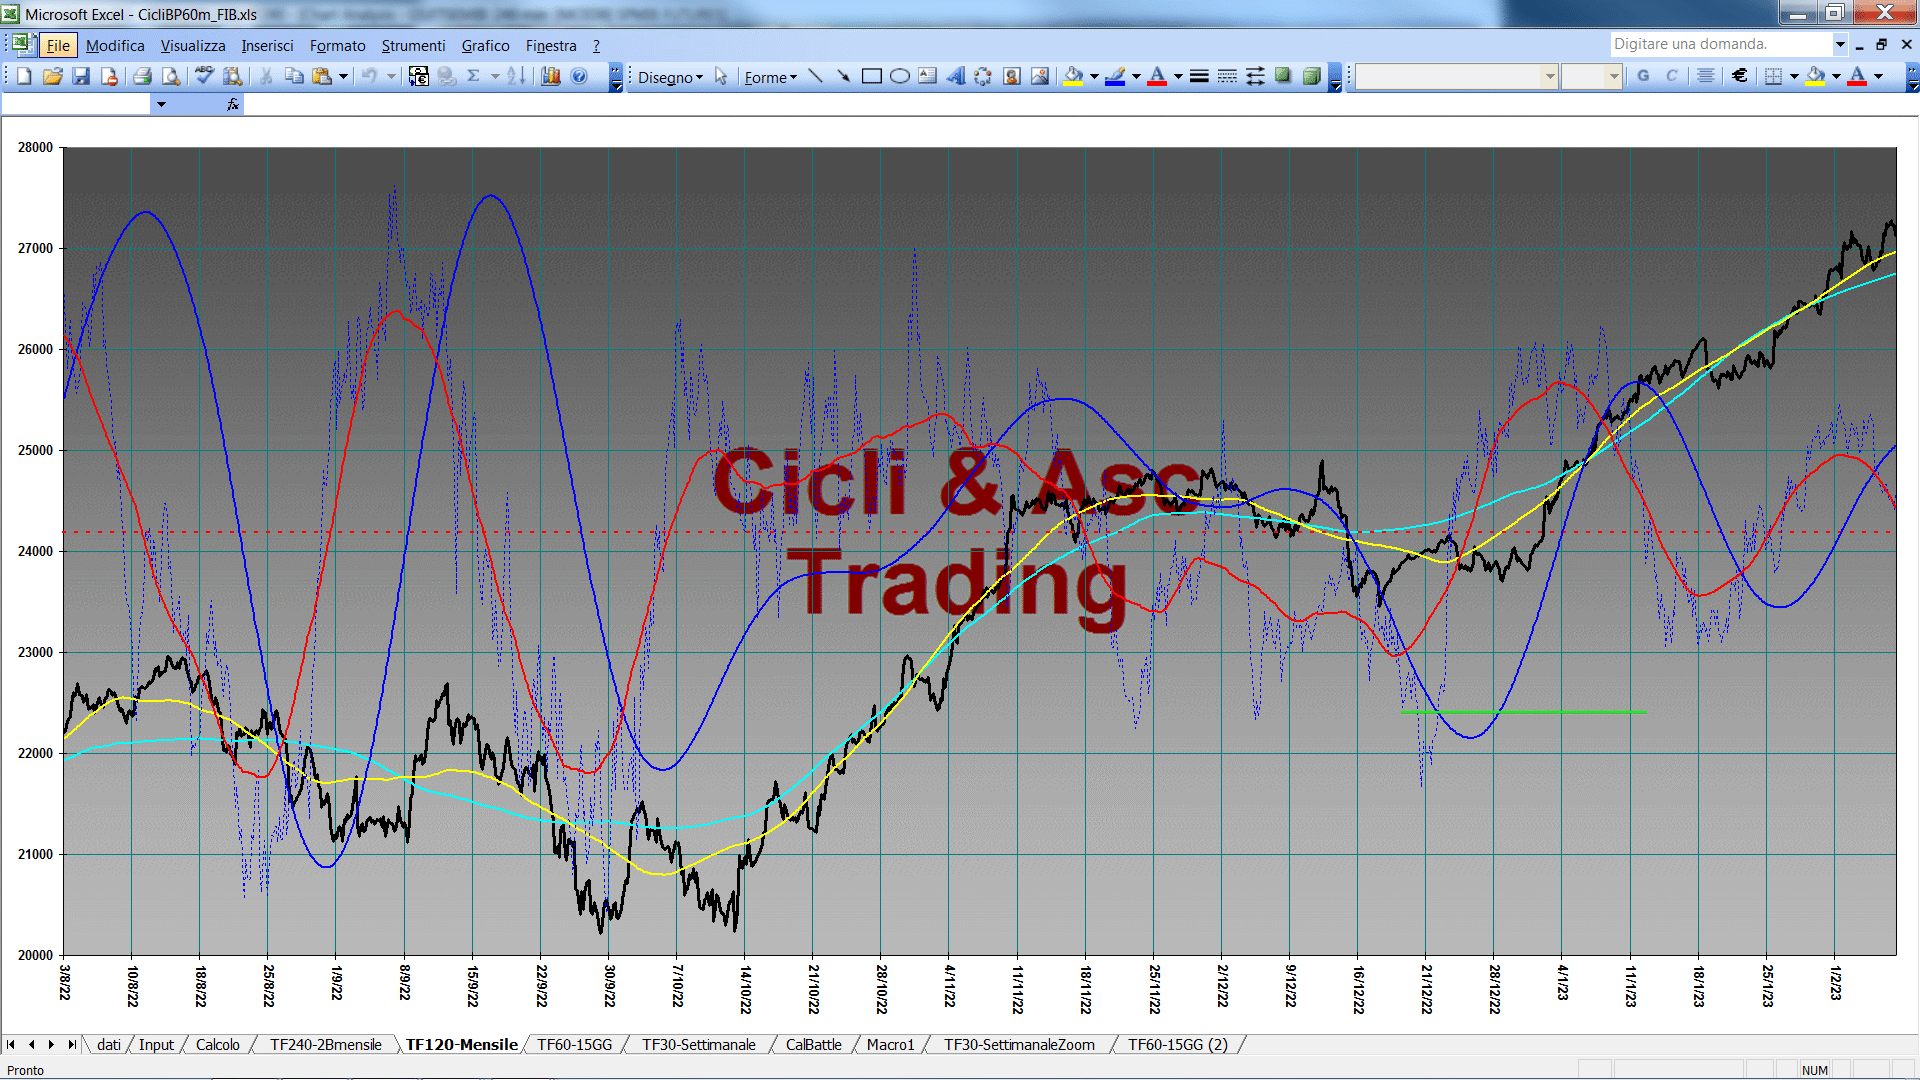This screenshot has width=1920, height=1080.
Task: Select the Arrow drawing tool
Action: tap(844, 76)
